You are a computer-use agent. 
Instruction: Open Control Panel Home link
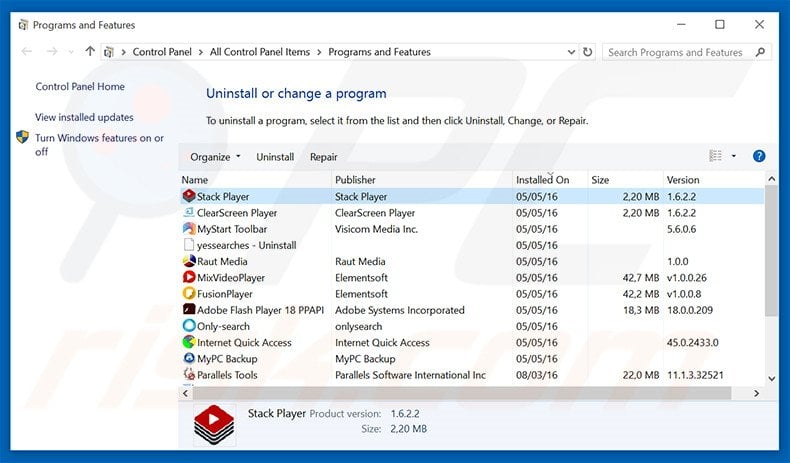[x=80, y=86]
